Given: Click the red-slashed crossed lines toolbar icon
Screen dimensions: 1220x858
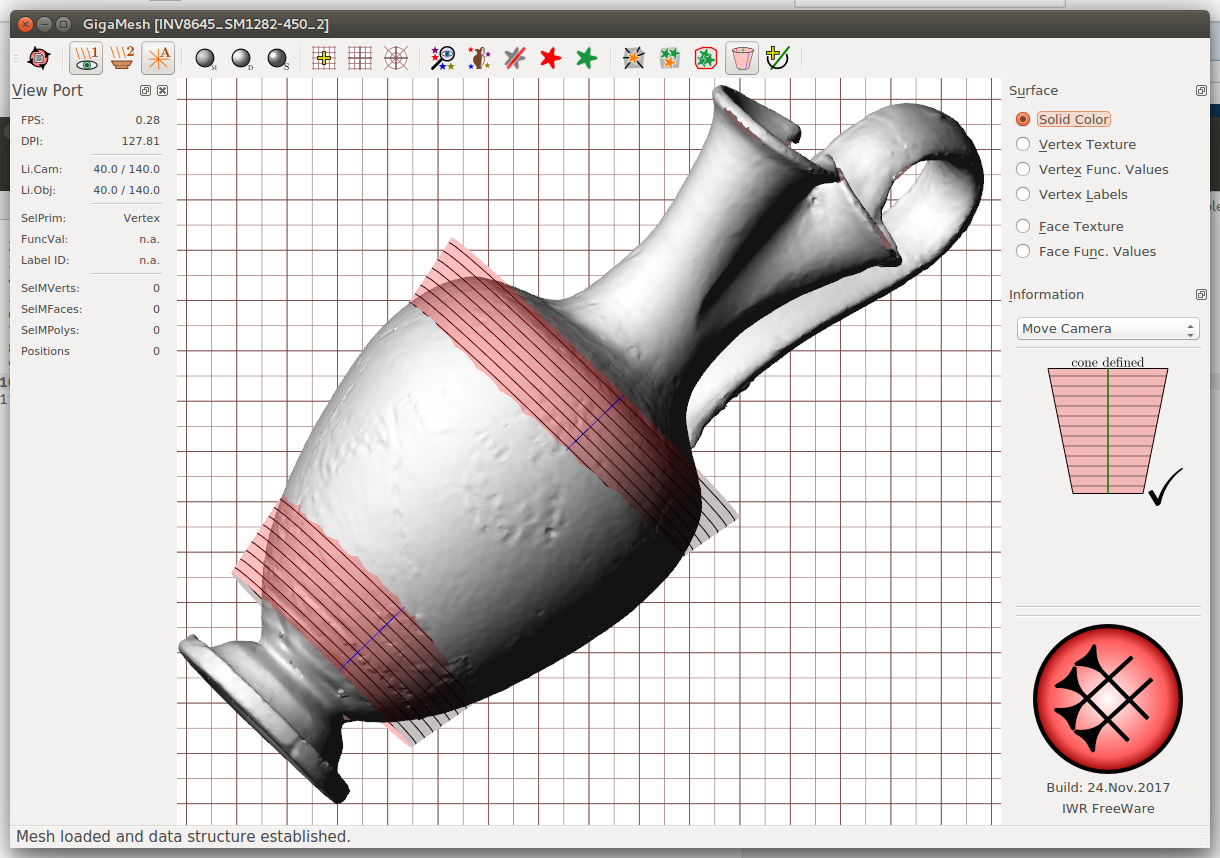Looking at the screenshot, I should pos(515,59).
